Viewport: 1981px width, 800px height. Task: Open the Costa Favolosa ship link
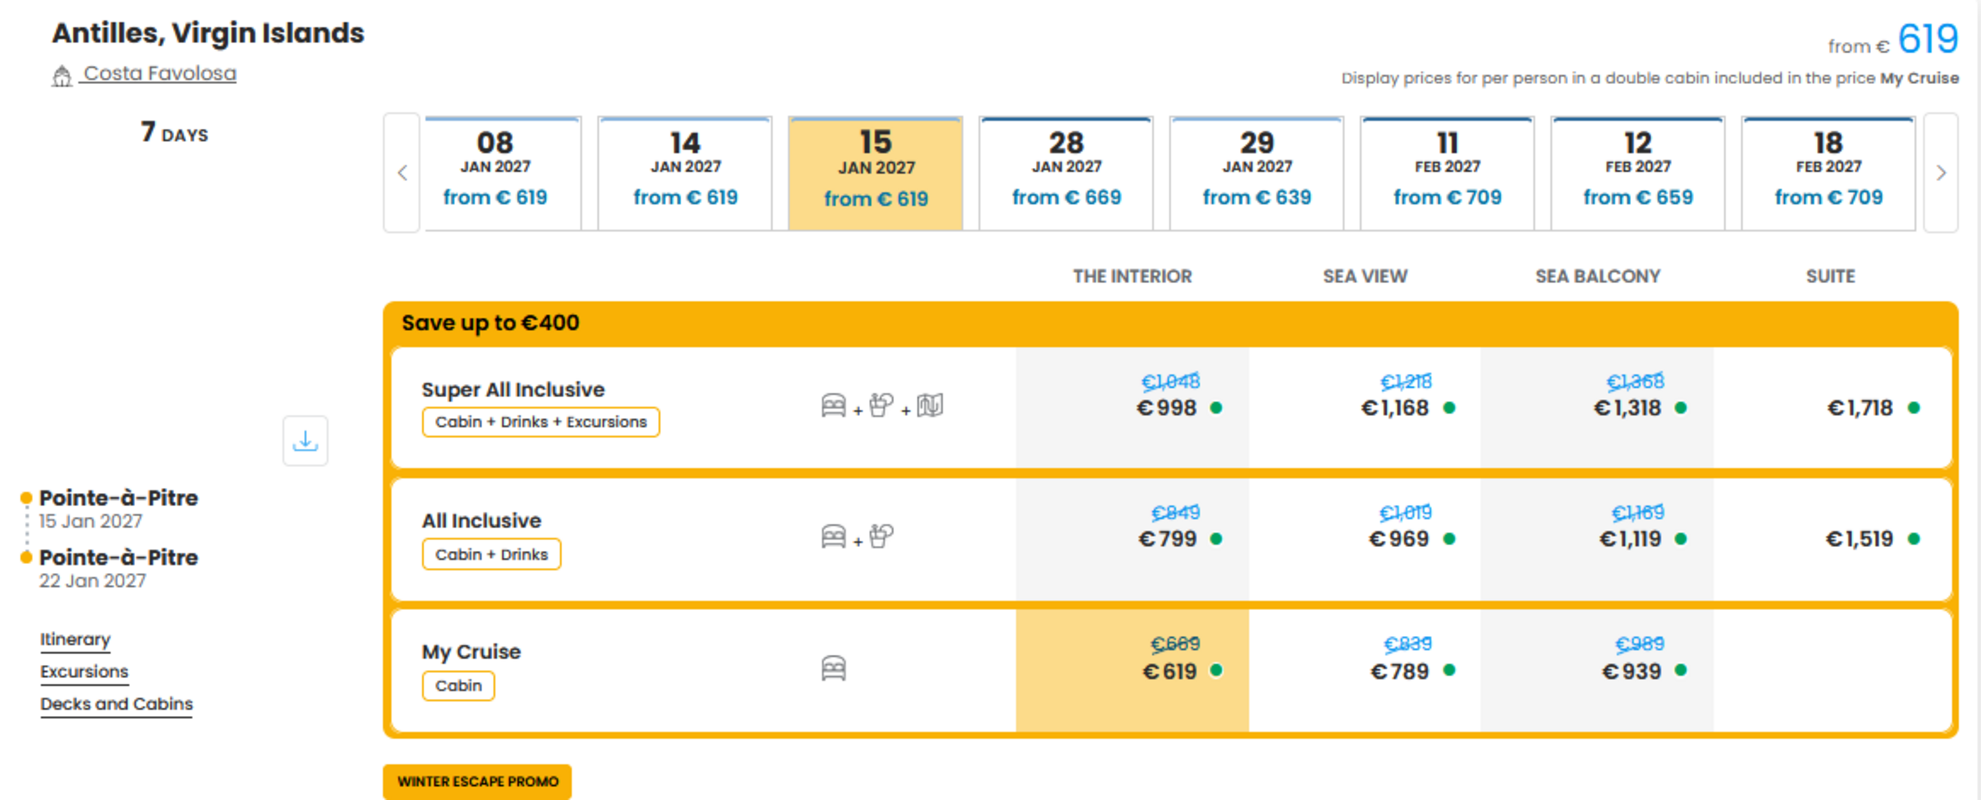pyautogui.click(x=160, y=74)
